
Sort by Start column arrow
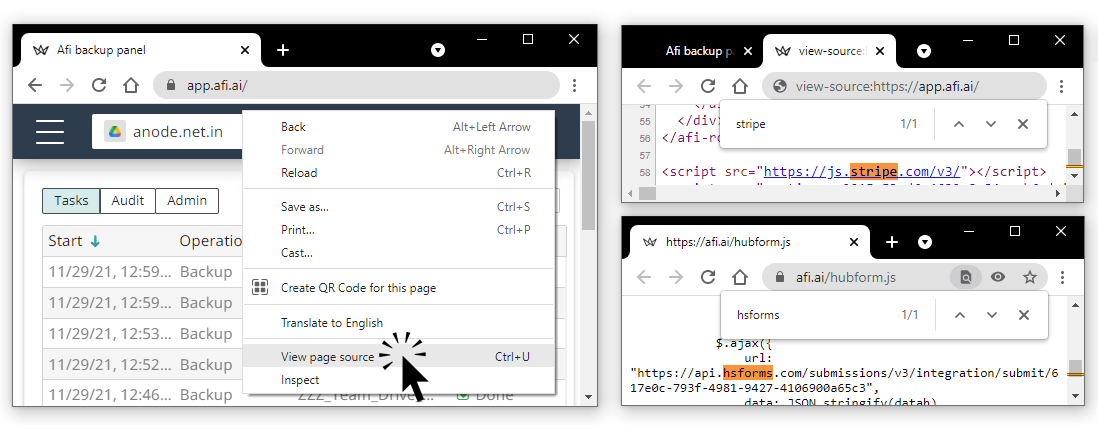pos(95,241)
